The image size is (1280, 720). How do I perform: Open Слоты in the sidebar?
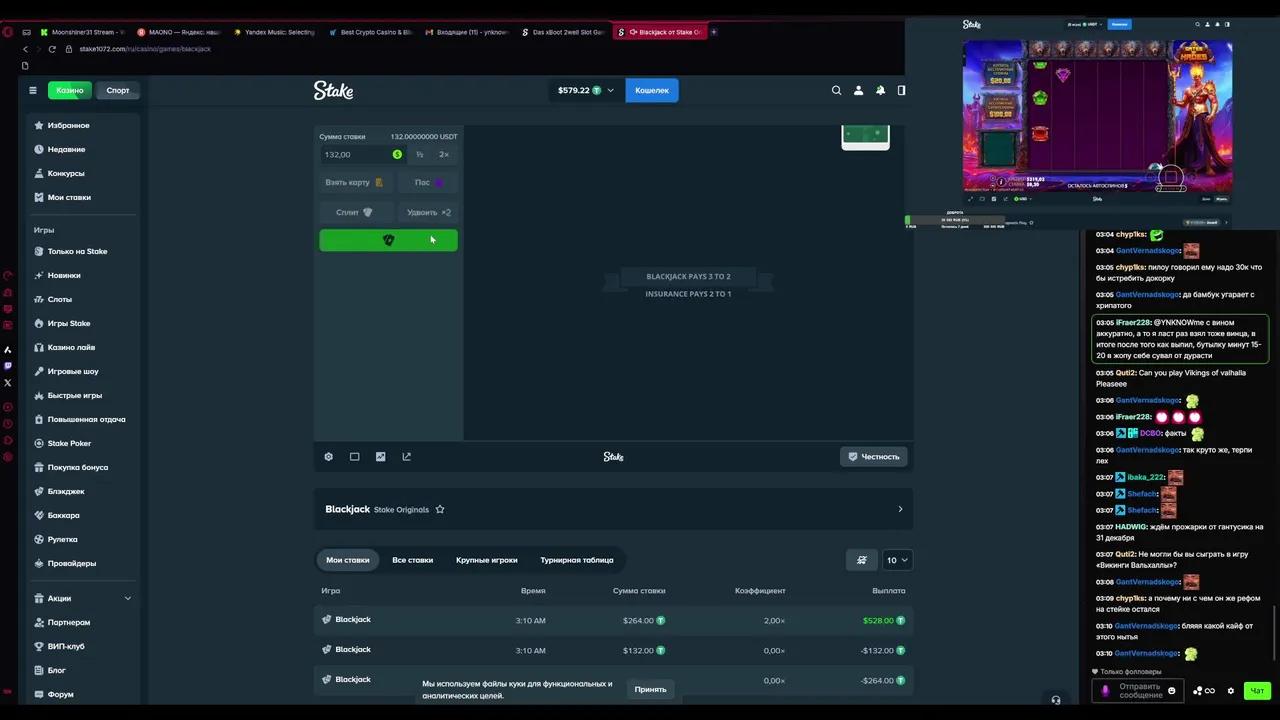pos(81,300)
